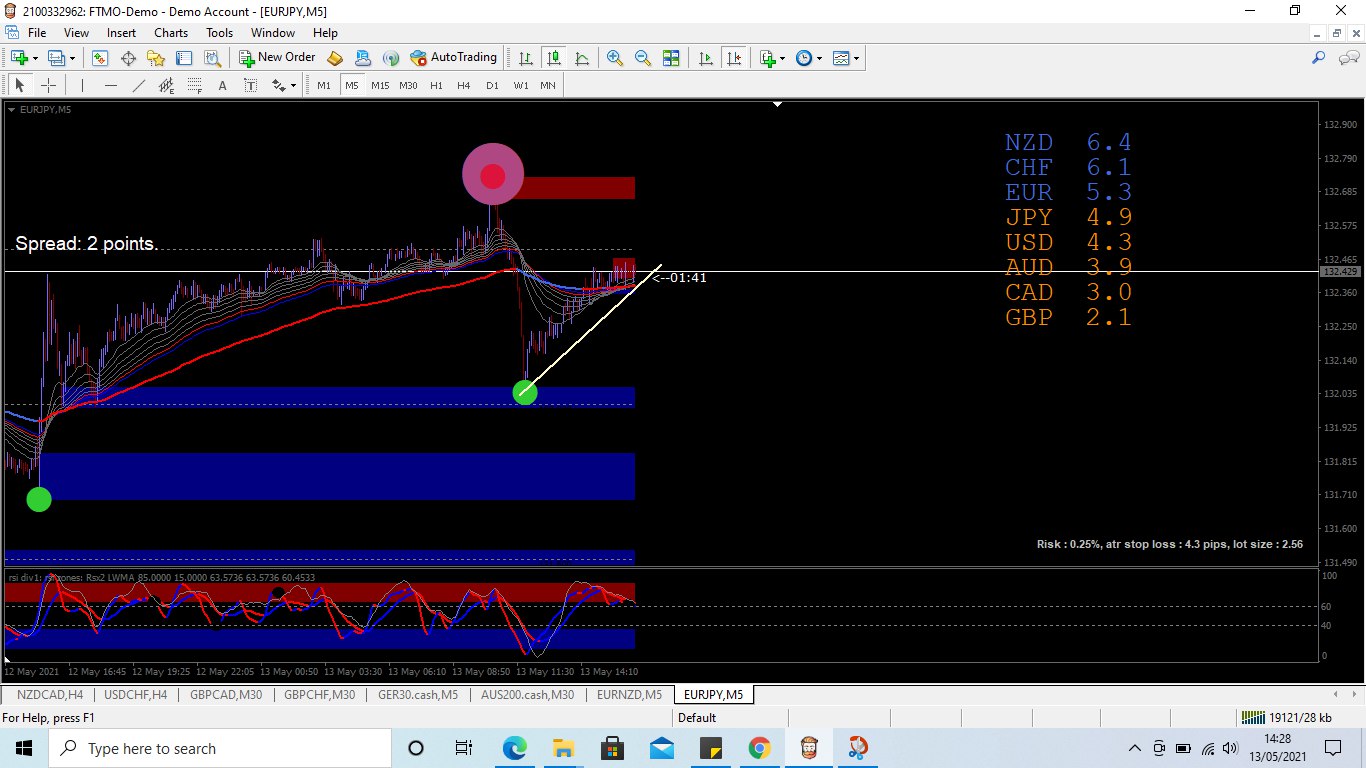The width and height of the screenshot is (1366, 768).
Task: Select the Horizontal Line tool
Action: [x=111, y=85]
